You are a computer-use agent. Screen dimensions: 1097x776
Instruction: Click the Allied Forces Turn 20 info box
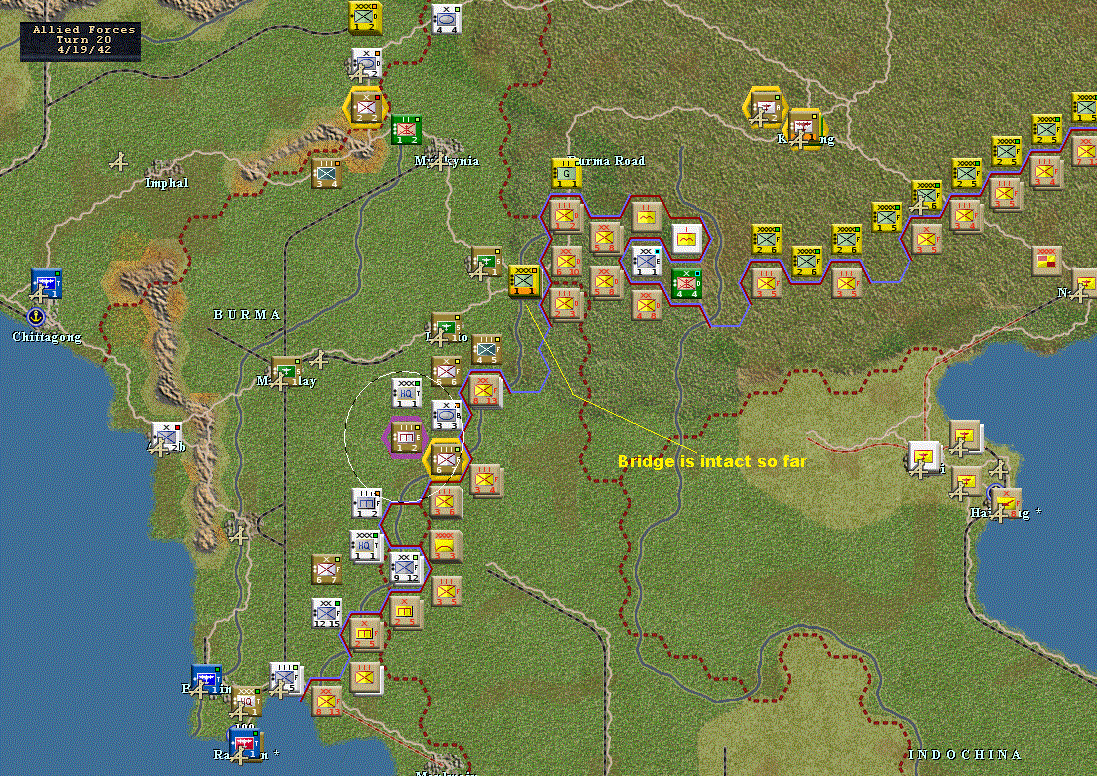point(80,41)
